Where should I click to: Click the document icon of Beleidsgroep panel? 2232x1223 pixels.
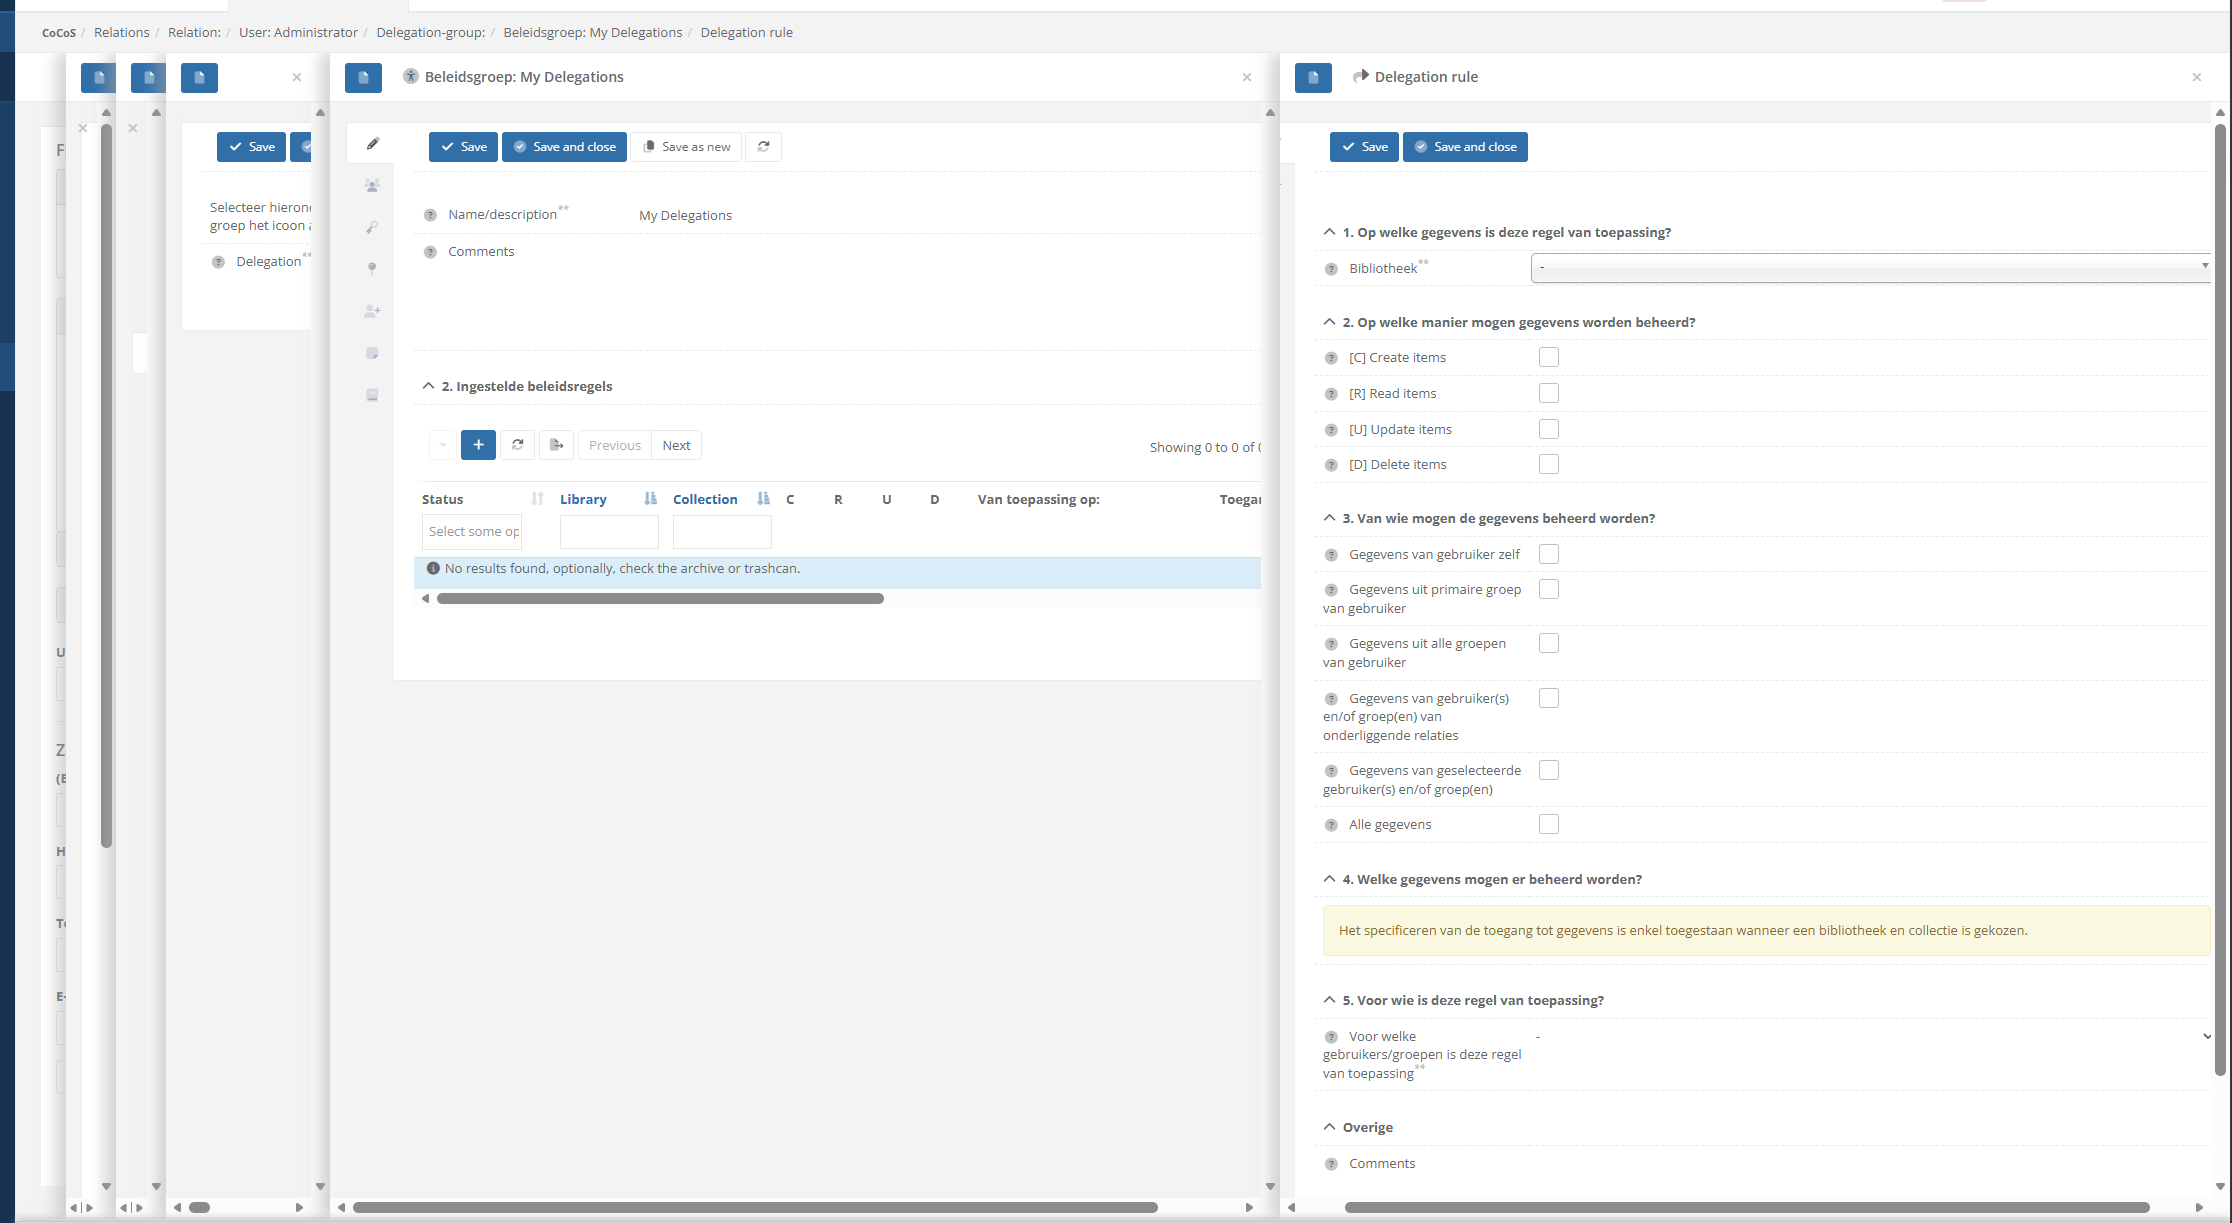[x=363, y=77]
